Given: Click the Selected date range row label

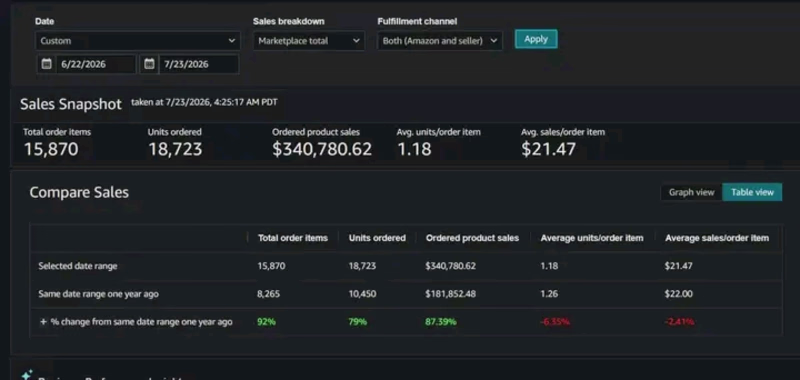Looking at the screenshot, I should tap(78, 266).
